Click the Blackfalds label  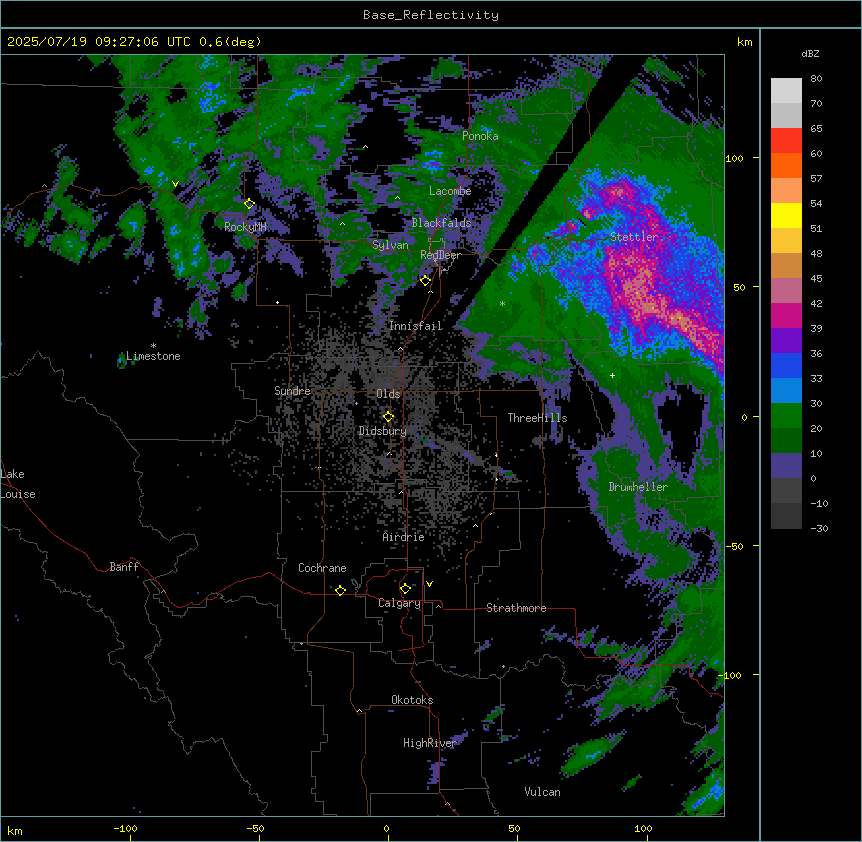[x=441, y=223]
